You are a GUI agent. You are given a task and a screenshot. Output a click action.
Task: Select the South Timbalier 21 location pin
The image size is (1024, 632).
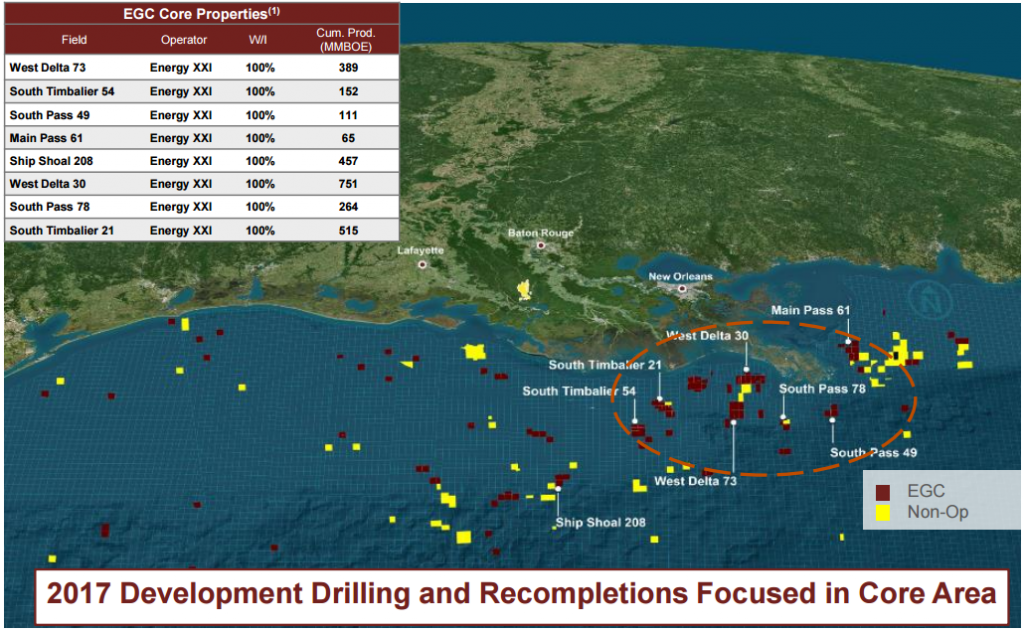tap(659, 399)
